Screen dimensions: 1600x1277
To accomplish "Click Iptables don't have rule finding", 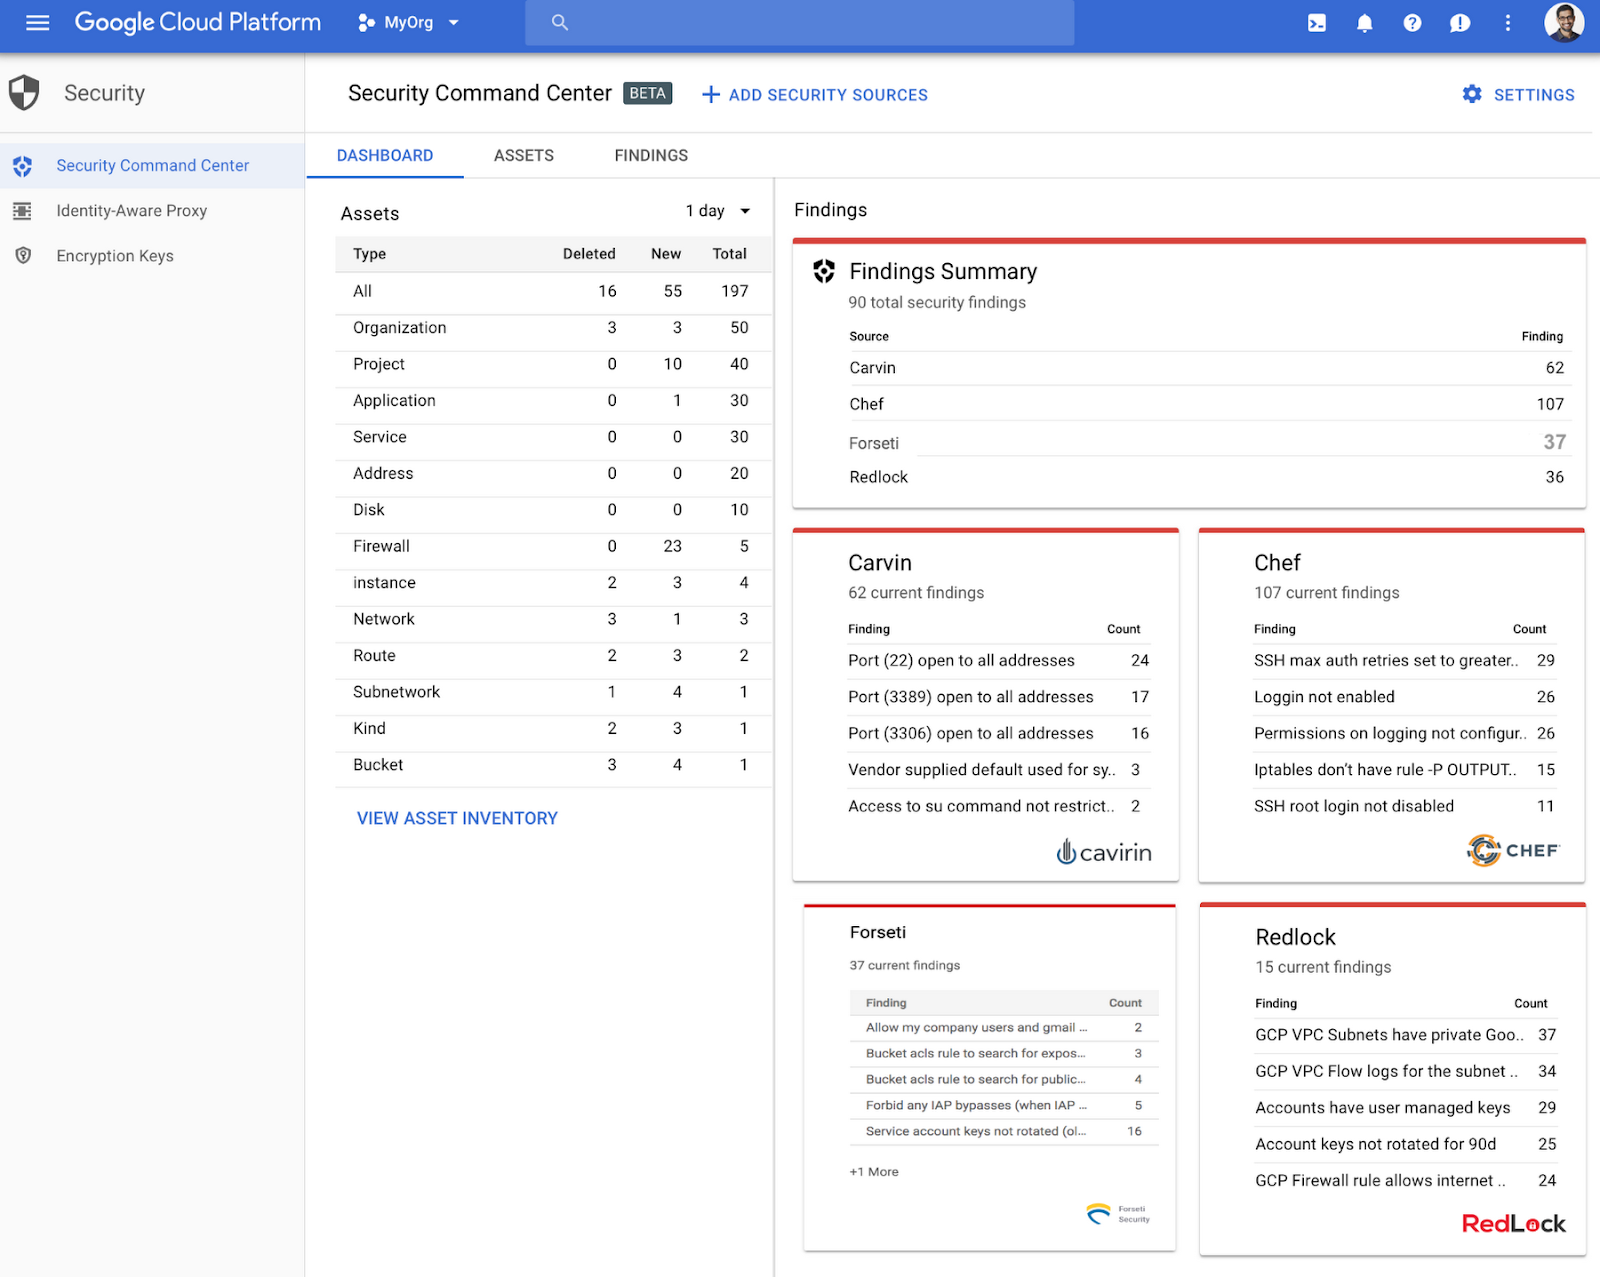I will coord(1405,770).
